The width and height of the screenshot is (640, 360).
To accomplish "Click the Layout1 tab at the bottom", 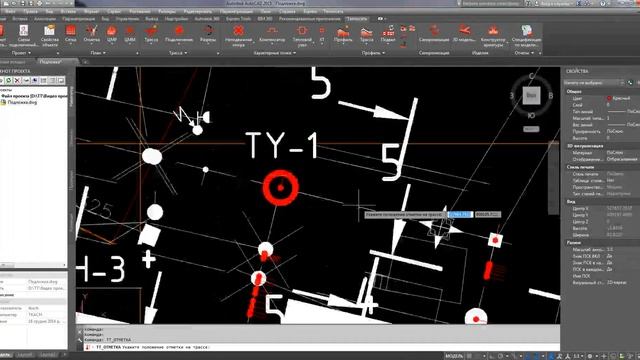I will pyautogui.click(x=24, y=356).
